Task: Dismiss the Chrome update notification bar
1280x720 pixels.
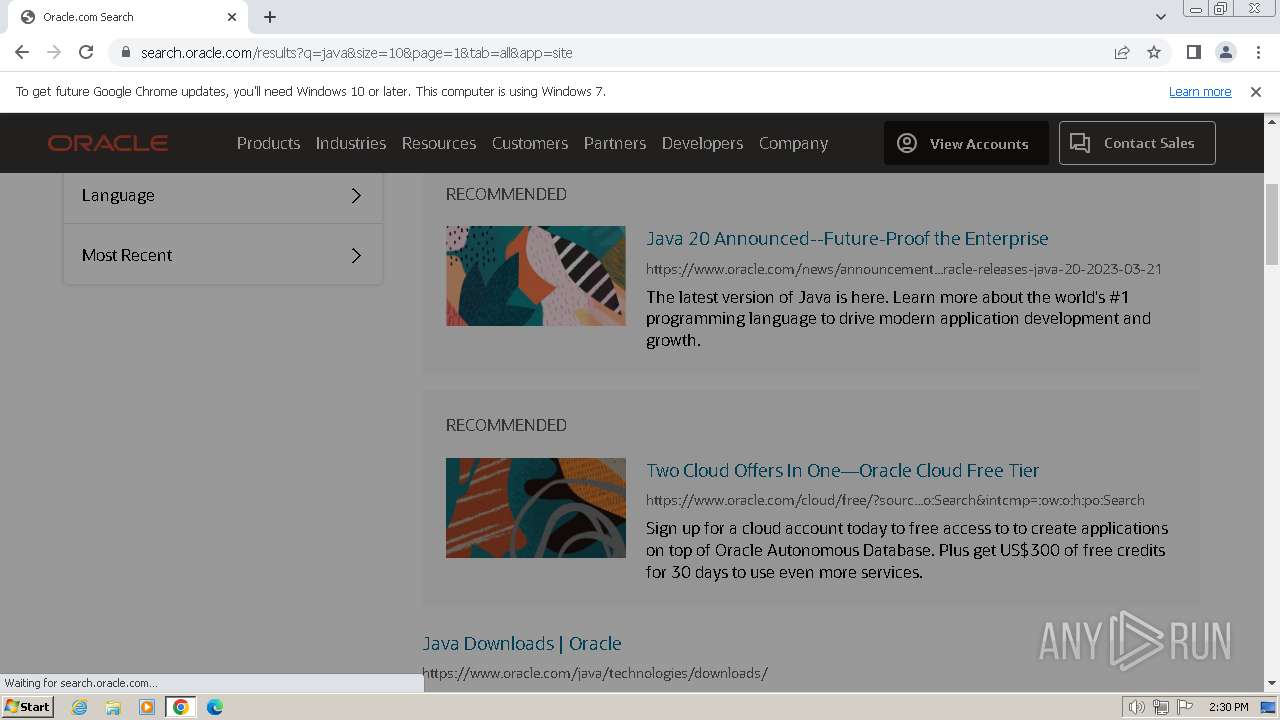Action: (1256, 92)
